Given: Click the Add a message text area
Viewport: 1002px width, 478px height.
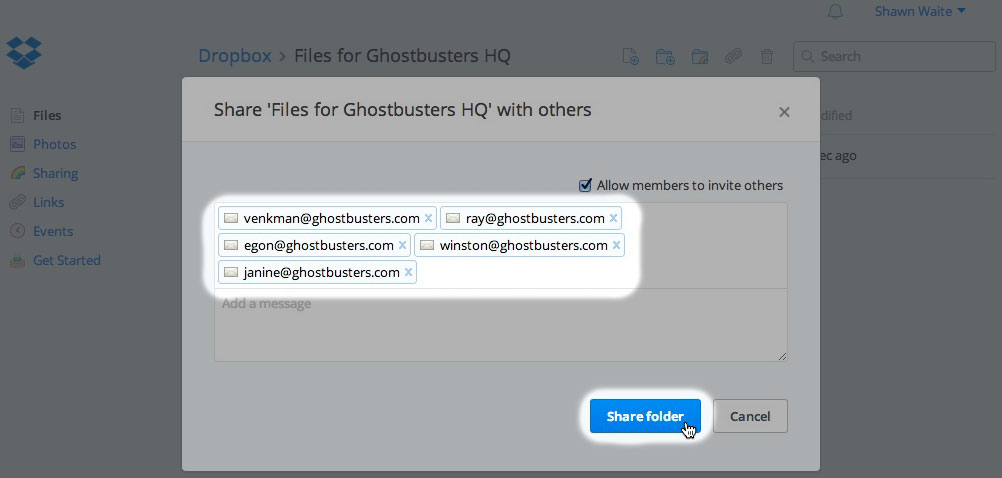Looking at the screenshot, I should (x=500, y=325).
